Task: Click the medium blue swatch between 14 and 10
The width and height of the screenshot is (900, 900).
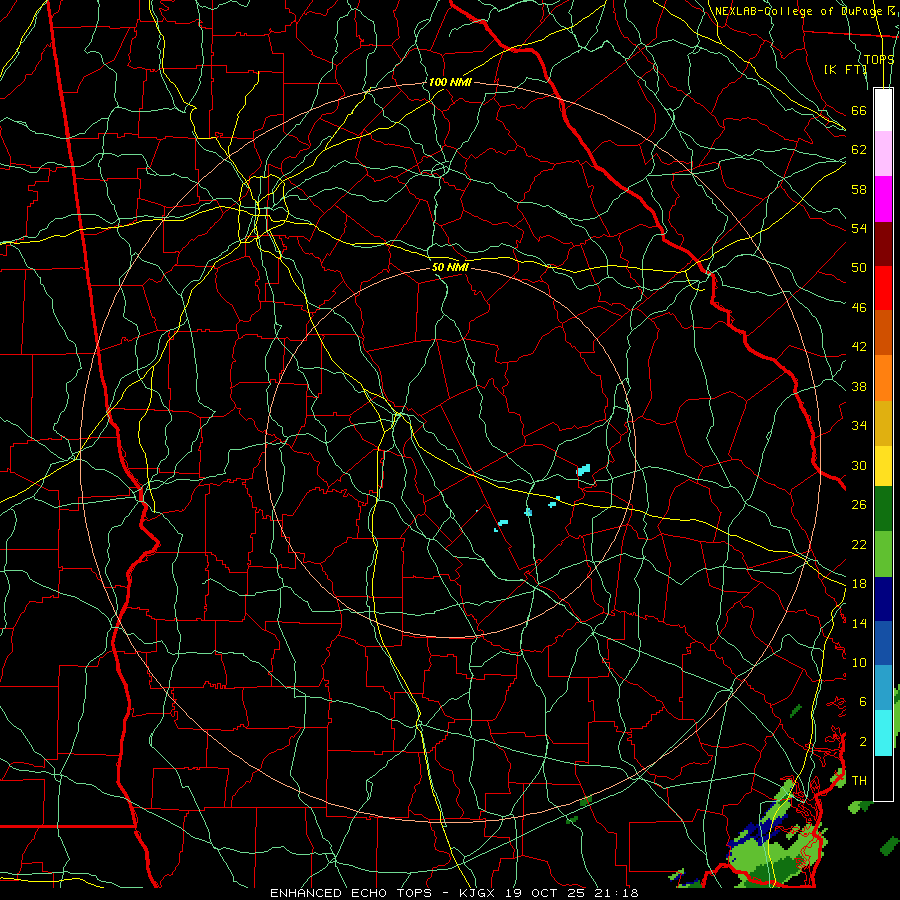Action: tap(883, 643)
